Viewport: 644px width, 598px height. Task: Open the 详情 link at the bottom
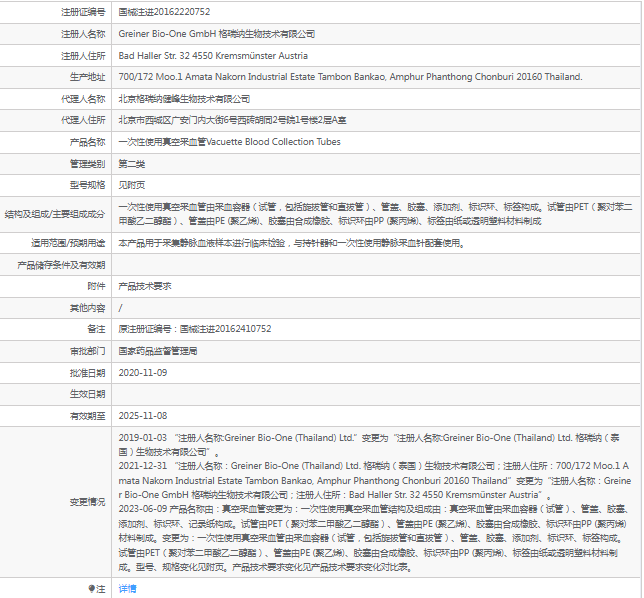(x=127, y=589)
